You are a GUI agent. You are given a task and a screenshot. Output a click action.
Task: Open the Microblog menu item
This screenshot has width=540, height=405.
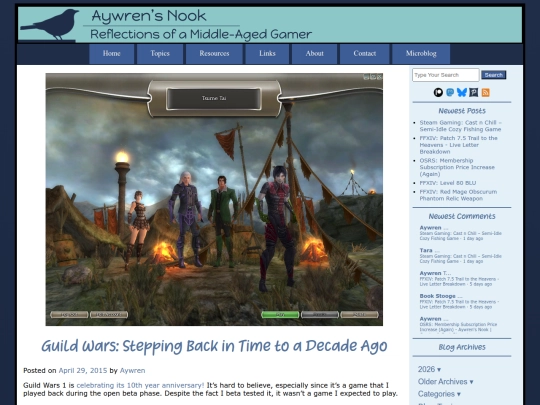(421, 54)
